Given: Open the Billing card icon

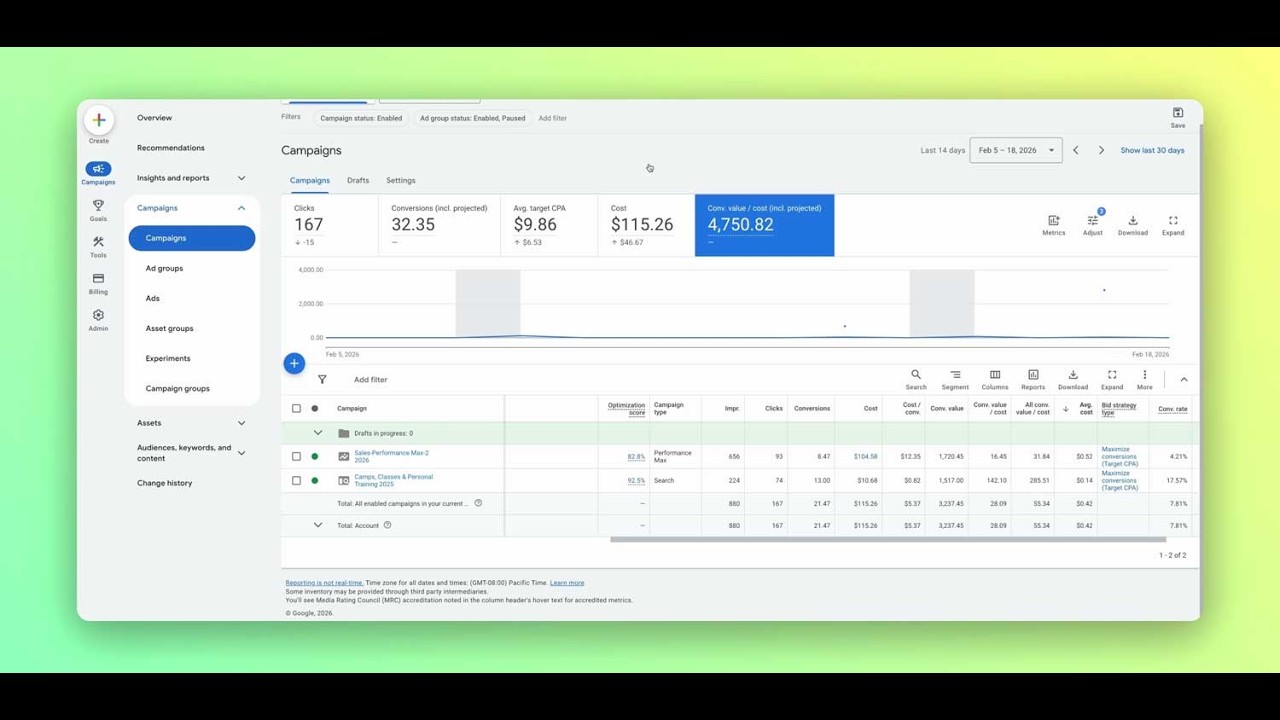Looking at the screenshot, I should click(98, 279).
